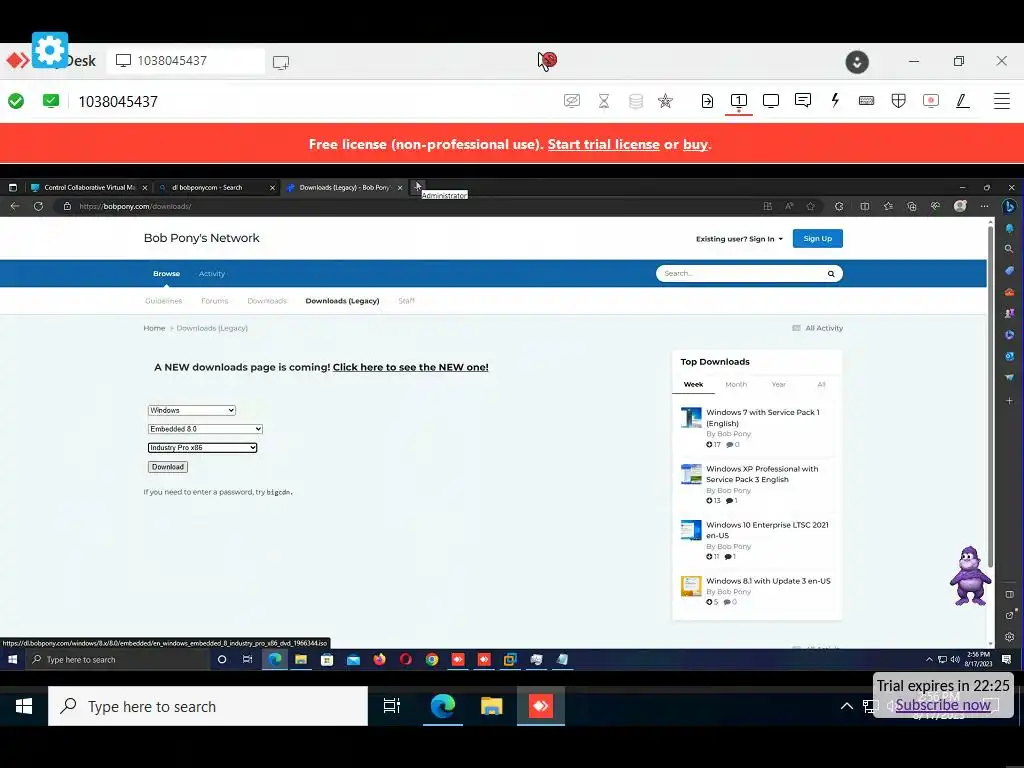Open the shield Permissions icon
This screenshot has height=768, width=1024.
pyautogui.click(x=899, y=101)
